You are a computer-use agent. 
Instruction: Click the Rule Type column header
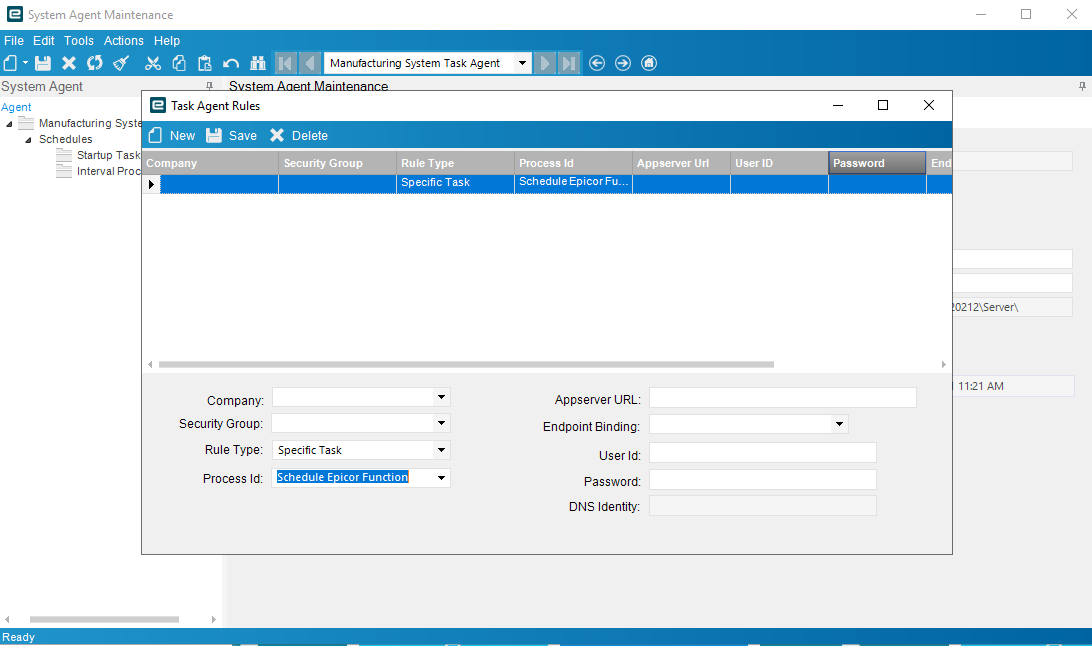coord(455,163)
